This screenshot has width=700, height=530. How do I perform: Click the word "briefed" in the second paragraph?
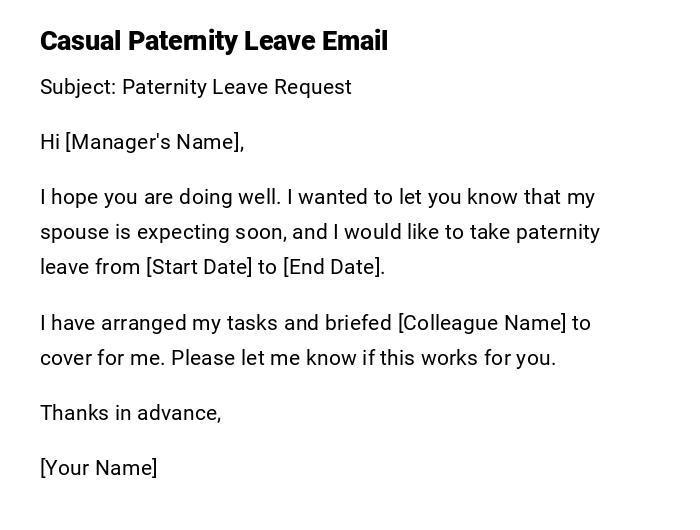(x=360, y=323)
